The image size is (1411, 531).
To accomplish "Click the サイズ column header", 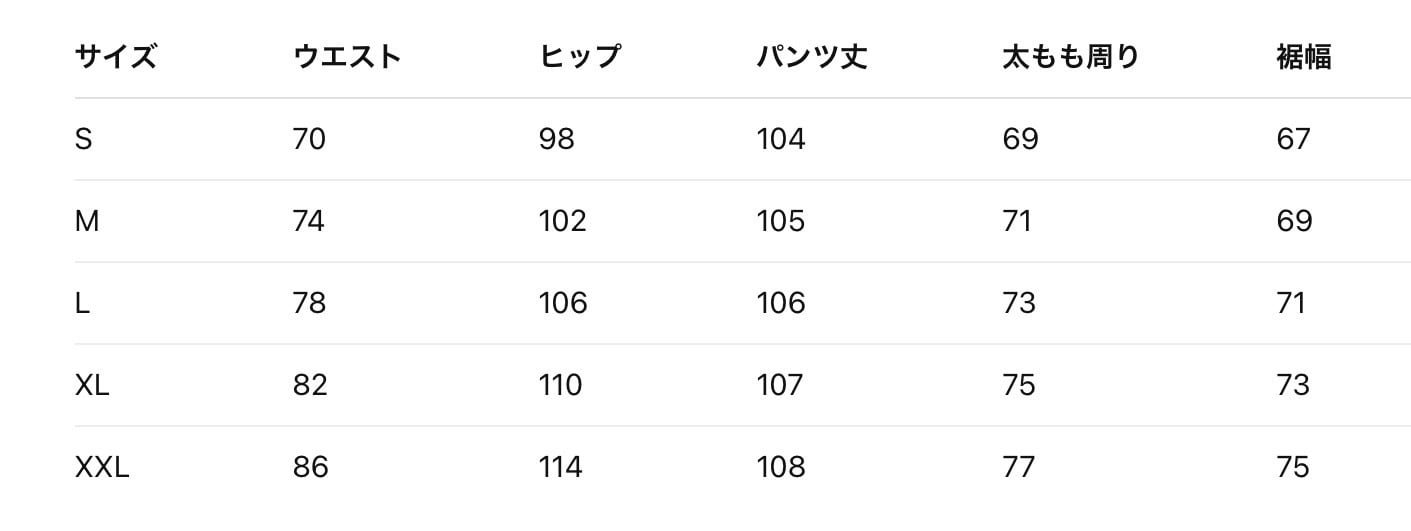I will [x=115, y=57].
